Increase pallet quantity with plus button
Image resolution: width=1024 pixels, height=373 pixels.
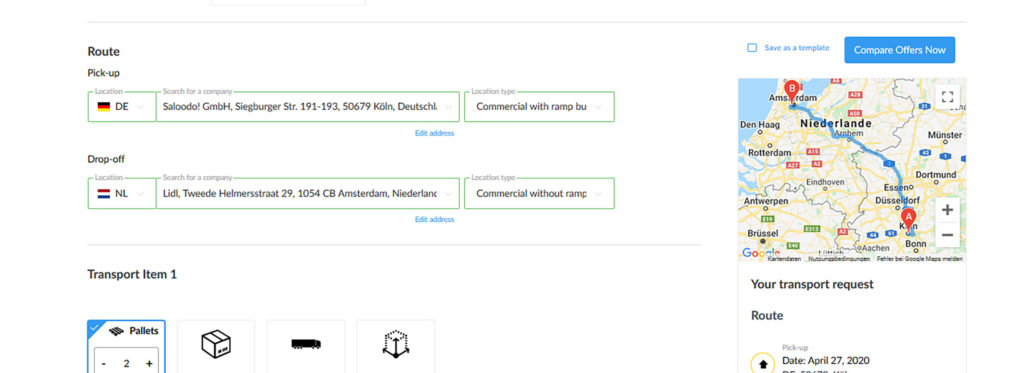click(x=150, y=363)
